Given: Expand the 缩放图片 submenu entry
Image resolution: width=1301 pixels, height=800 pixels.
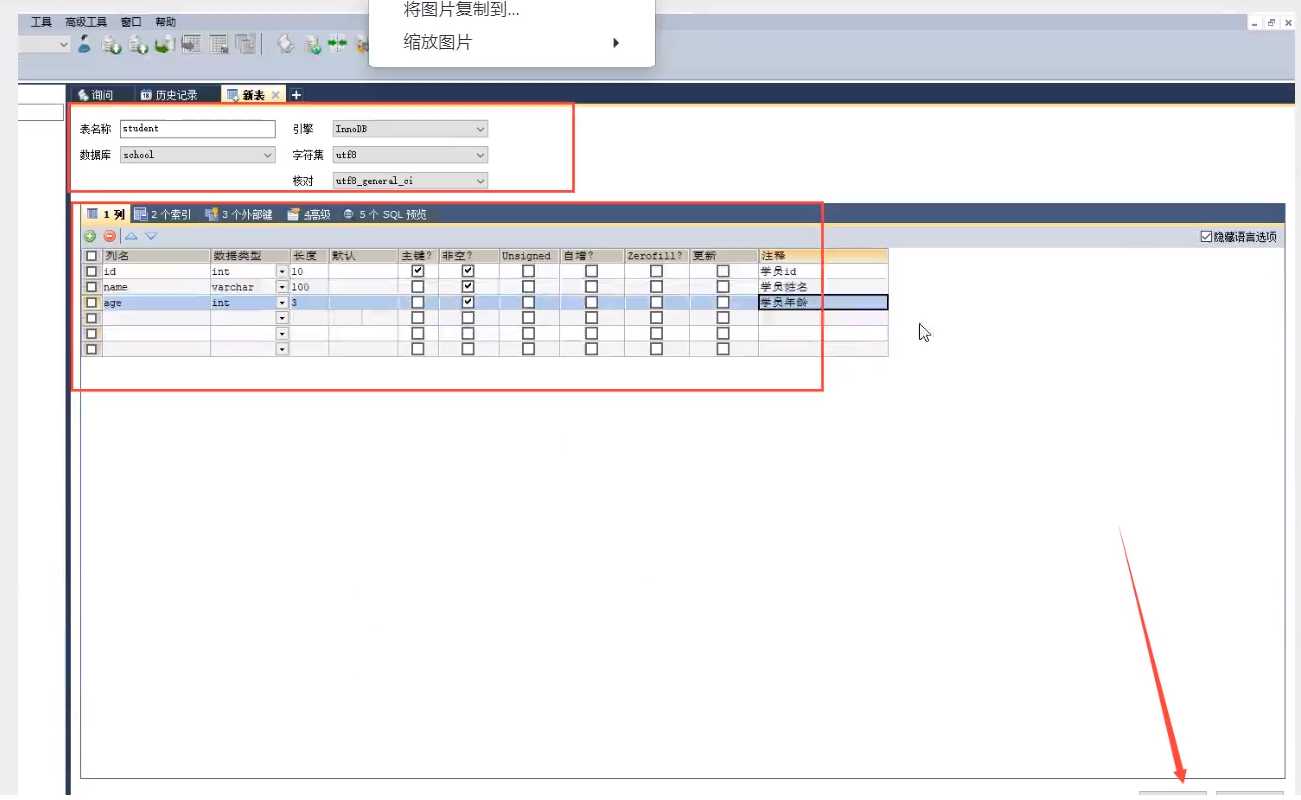Looking at the screenshot, I should [x=512, y=43].
